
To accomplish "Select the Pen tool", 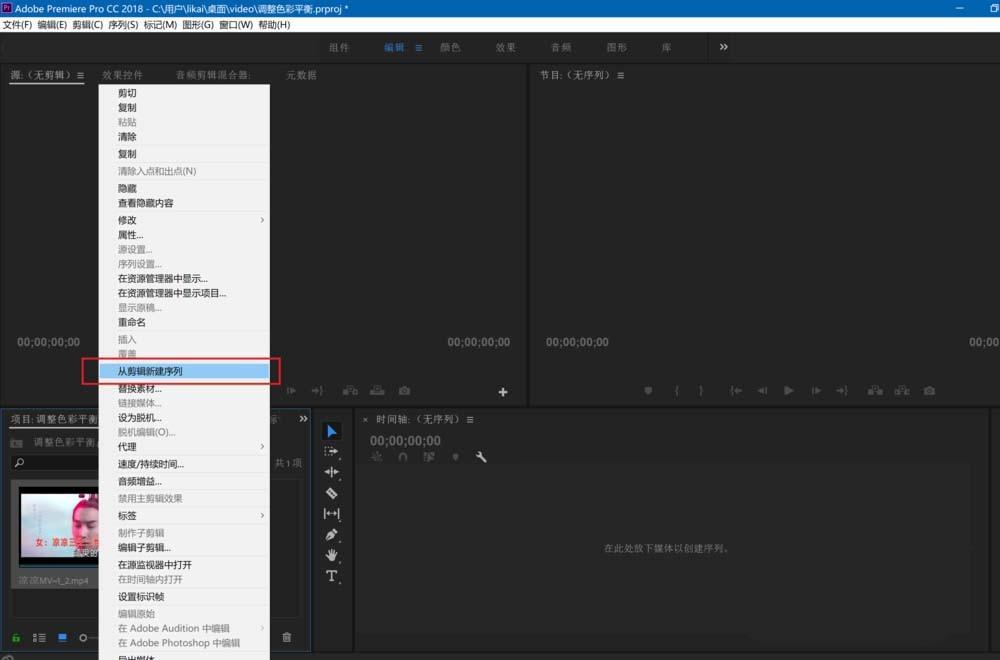I will (332, 535).
